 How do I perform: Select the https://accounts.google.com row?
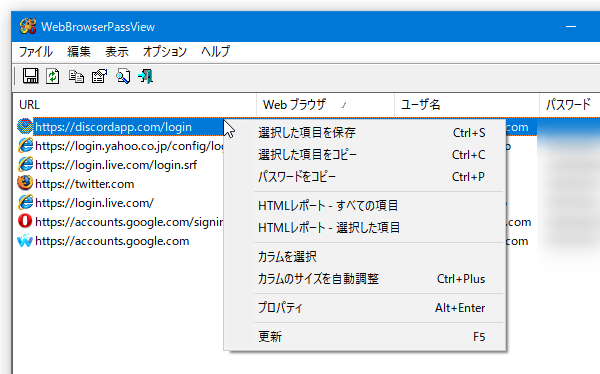(x=112, y=241)
